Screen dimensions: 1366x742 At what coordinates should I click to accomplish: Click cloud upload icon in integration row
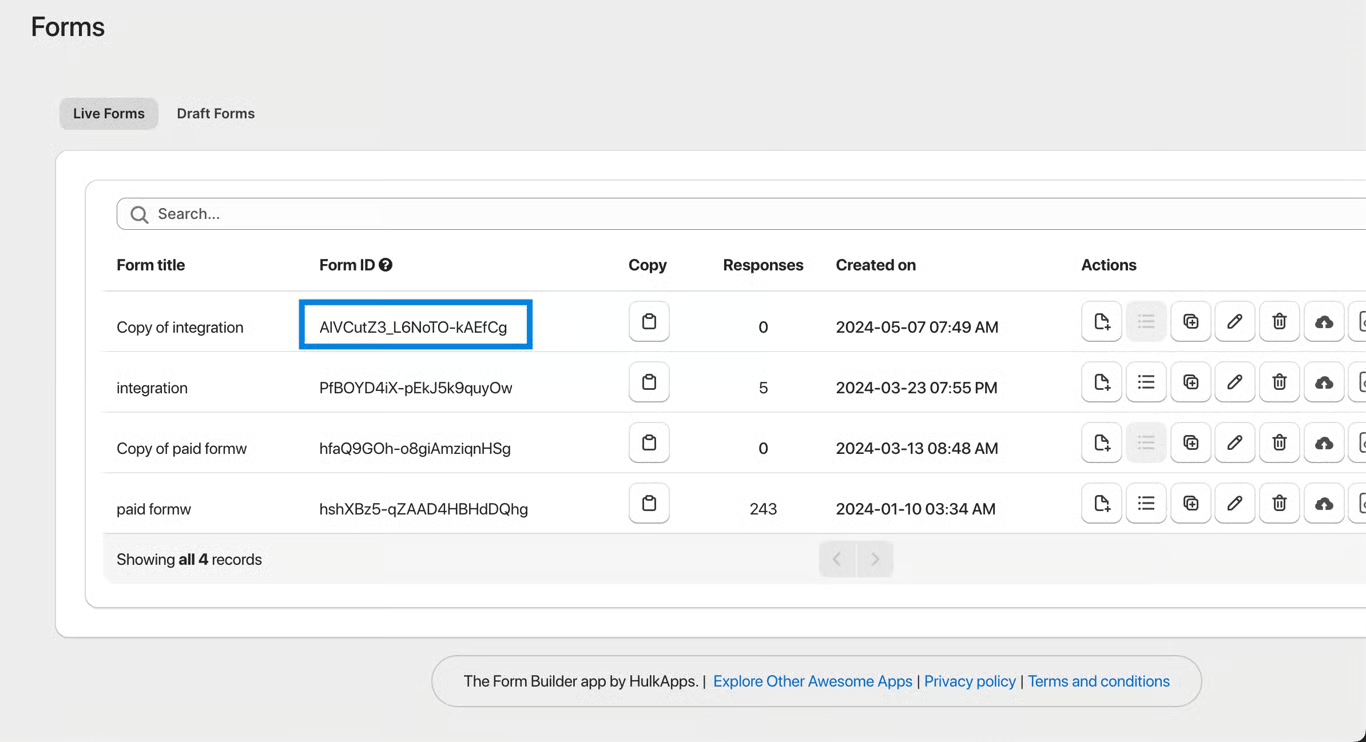1324,382
